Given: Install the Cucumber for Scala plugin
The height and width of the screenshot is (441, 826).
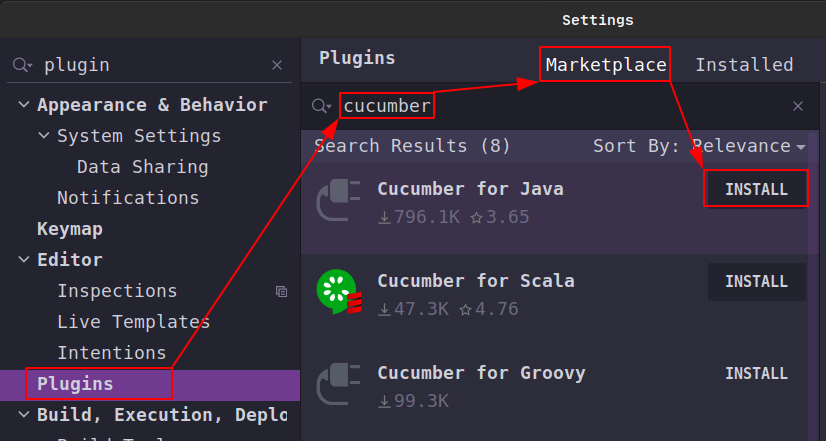Looking at the screenshot, I should click(x=756, y=281).
